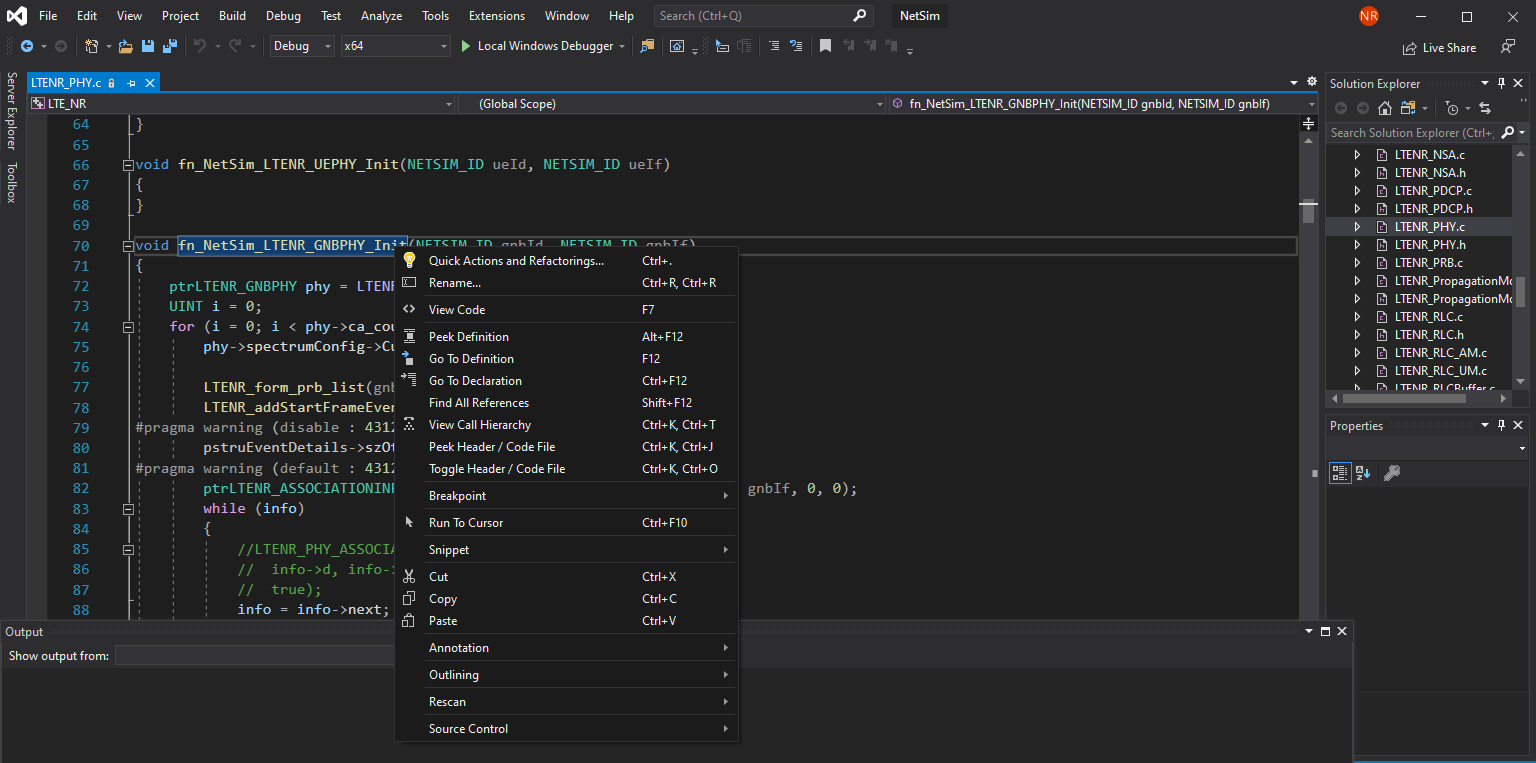The width and height of the screenshot is (1536, 763).
Task: Click Rename in the context menu
Action: (x=454, y=283)
